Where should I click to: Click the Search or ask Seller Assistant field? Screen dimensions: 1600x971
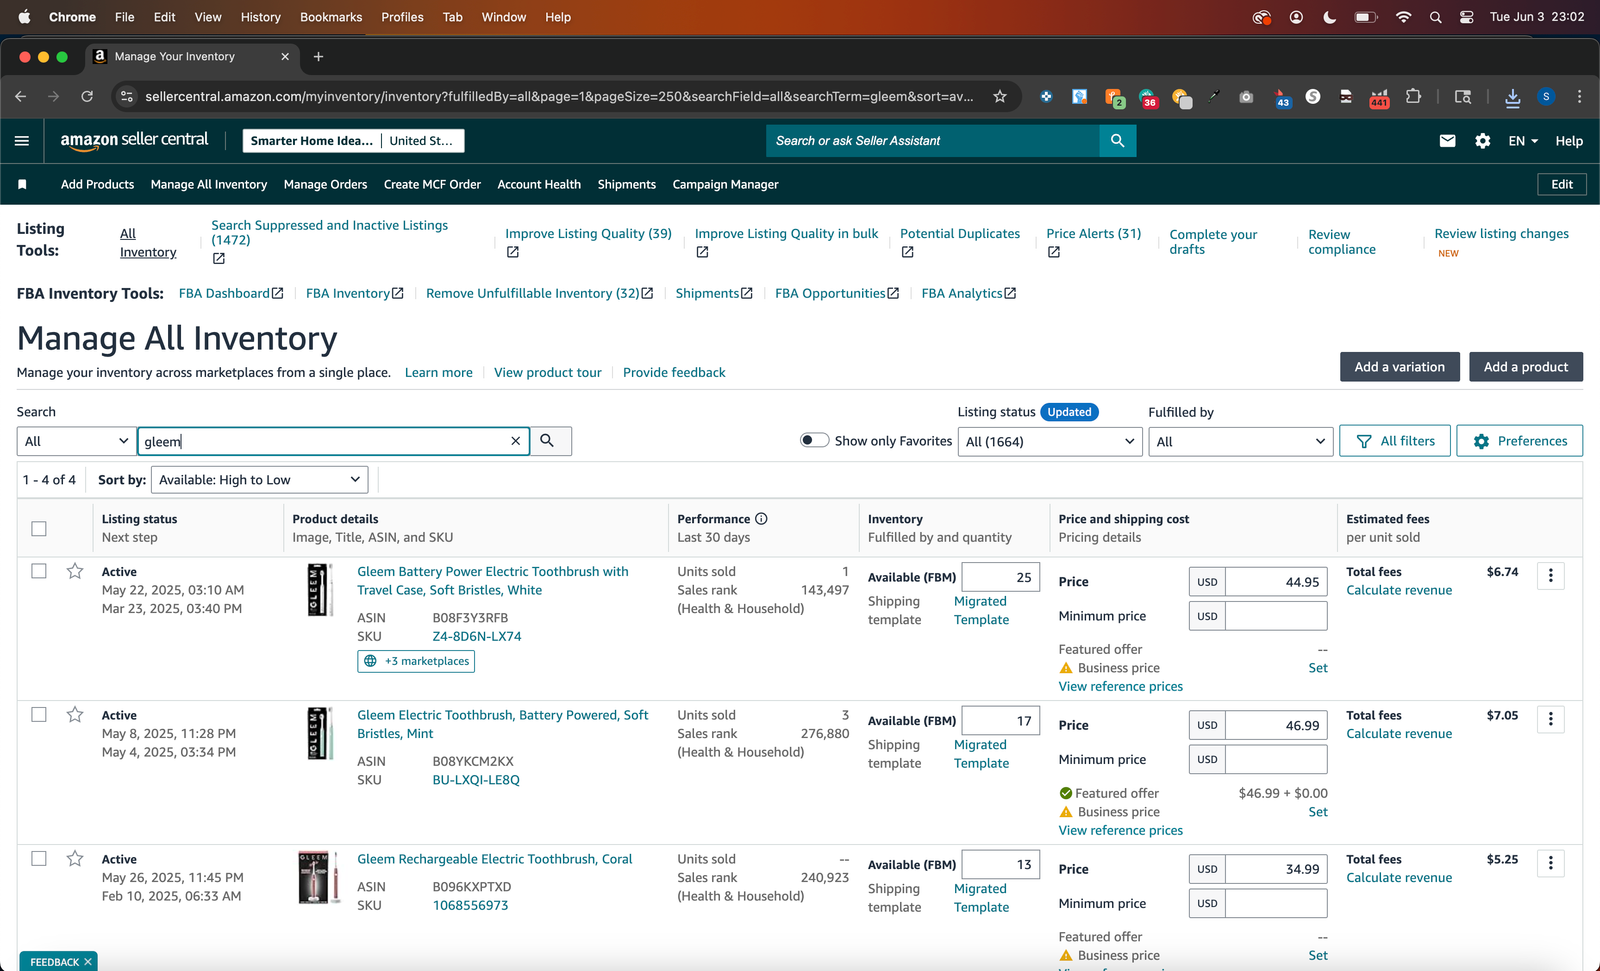tap(933, 141)
